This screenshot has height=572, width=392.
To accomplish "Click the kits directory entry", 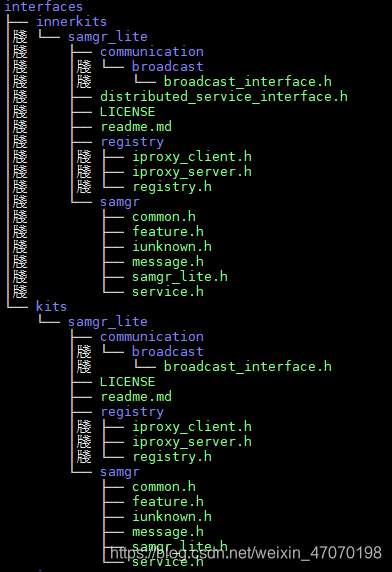I will coord(51,306).
